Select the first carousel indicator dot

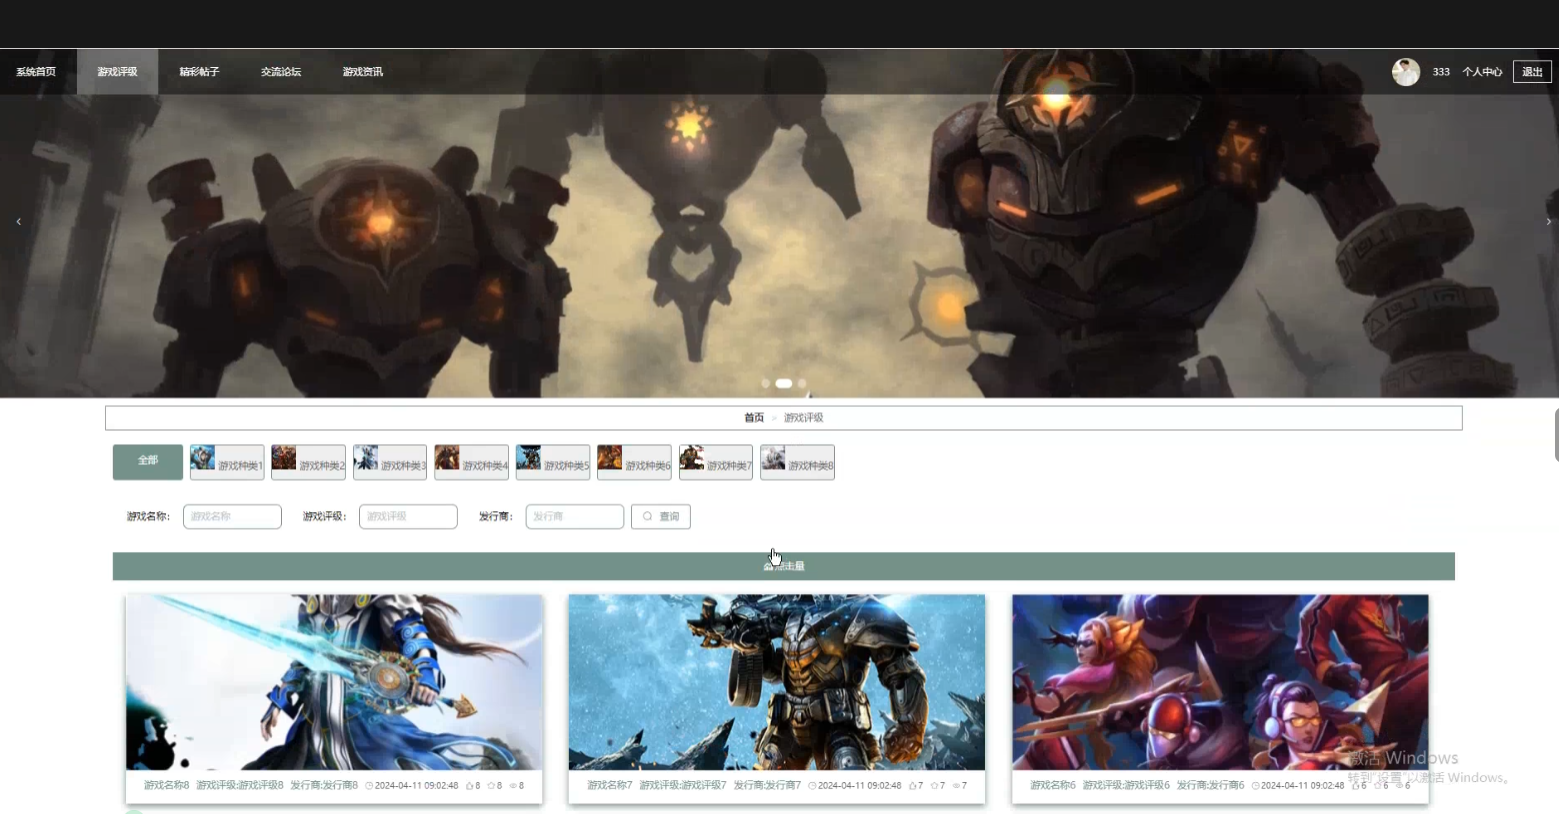click(x=766, y=383)
